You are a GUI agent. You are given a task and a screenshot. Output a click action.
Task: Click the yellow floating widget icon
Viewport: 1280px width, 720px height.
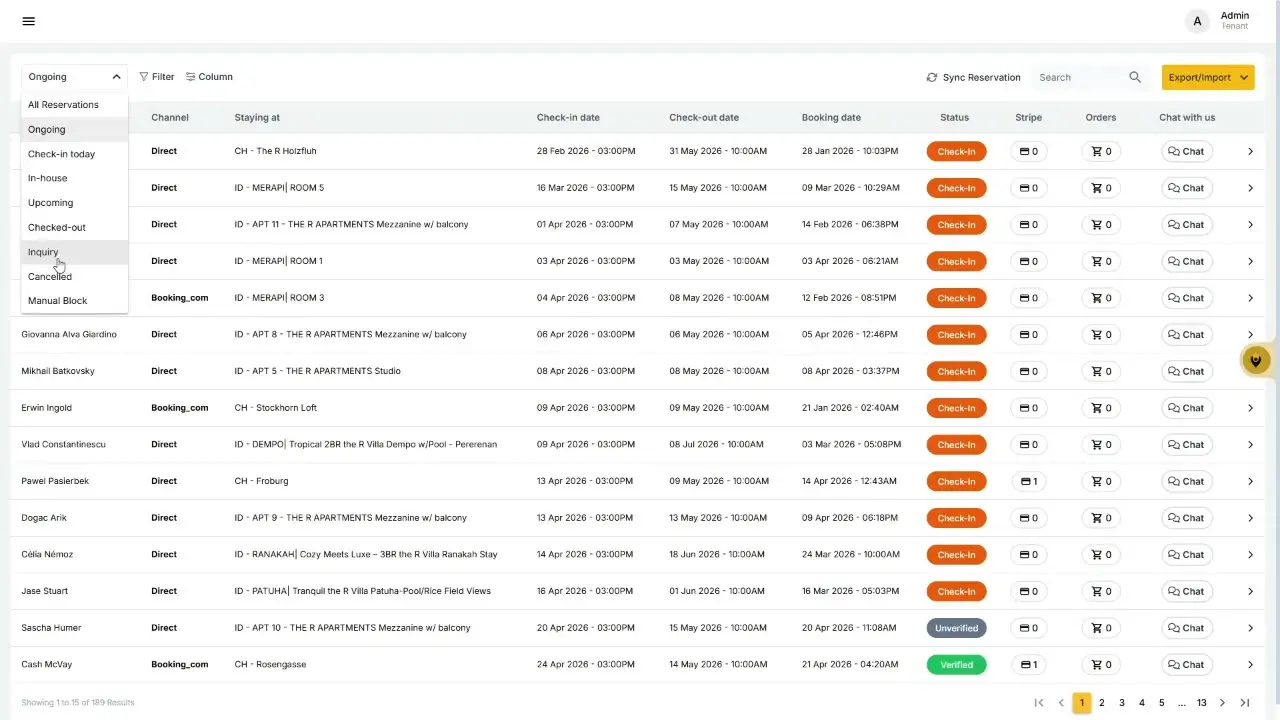[x=1256, y=360]
